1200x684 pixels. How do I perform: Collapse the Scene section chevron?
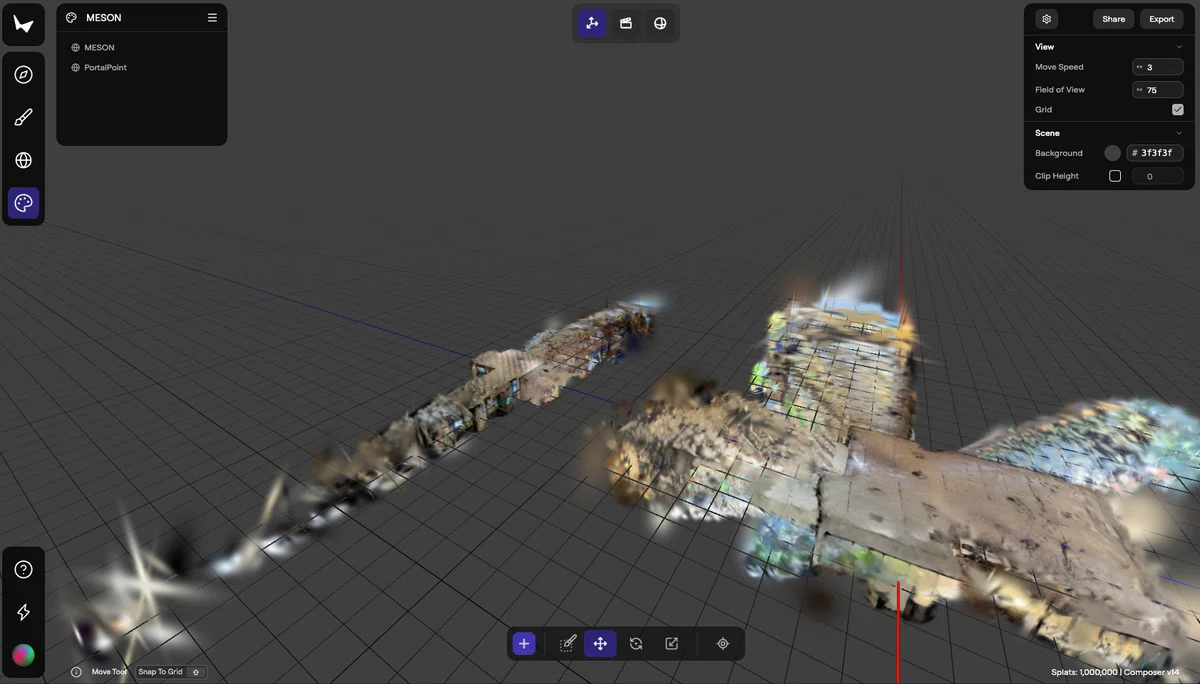click(1179, 133)
